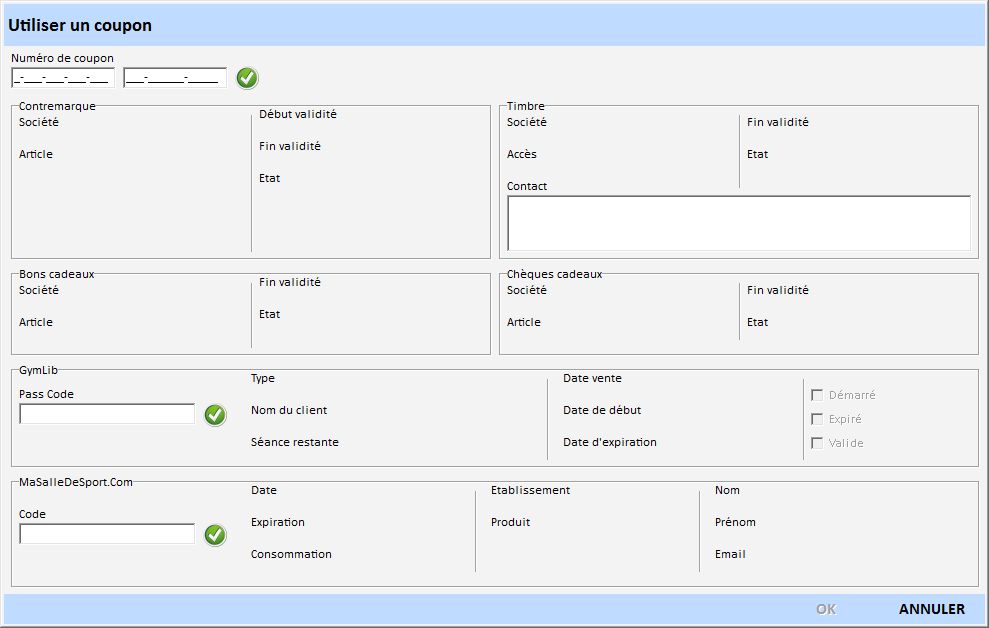Select the GymLib group label
The width and height of the screenshot is (989, 628).
pos(38,370)
